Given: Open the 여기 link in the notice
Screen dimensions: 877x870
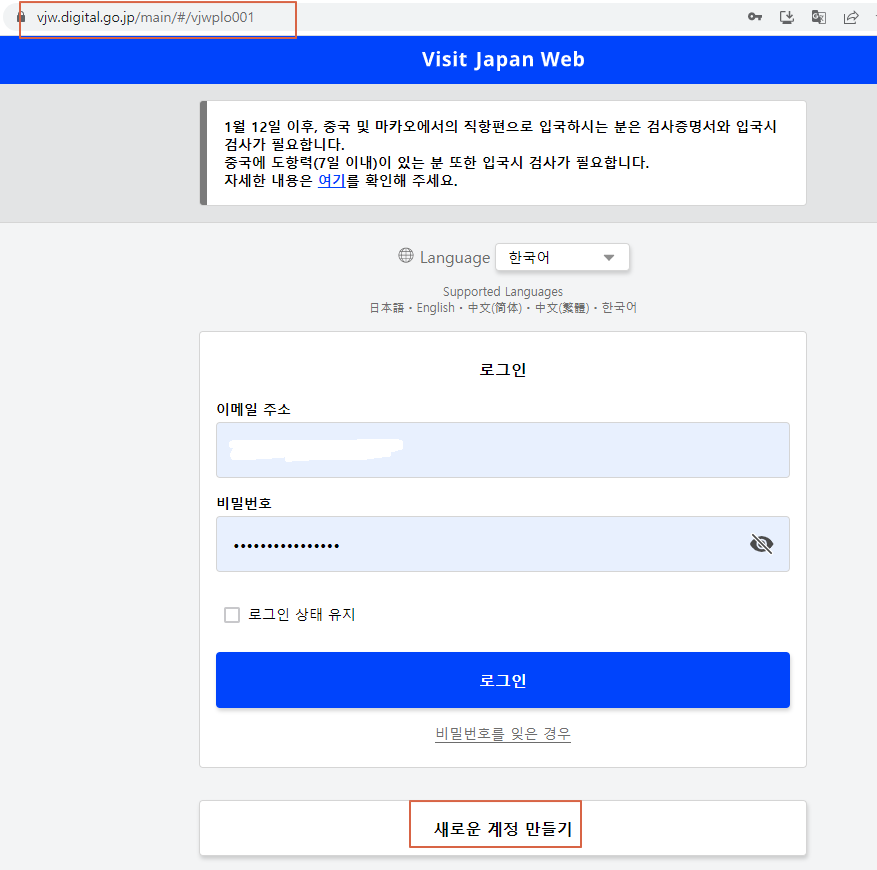Looking at the screenshot, I should [x=332, y=181].
